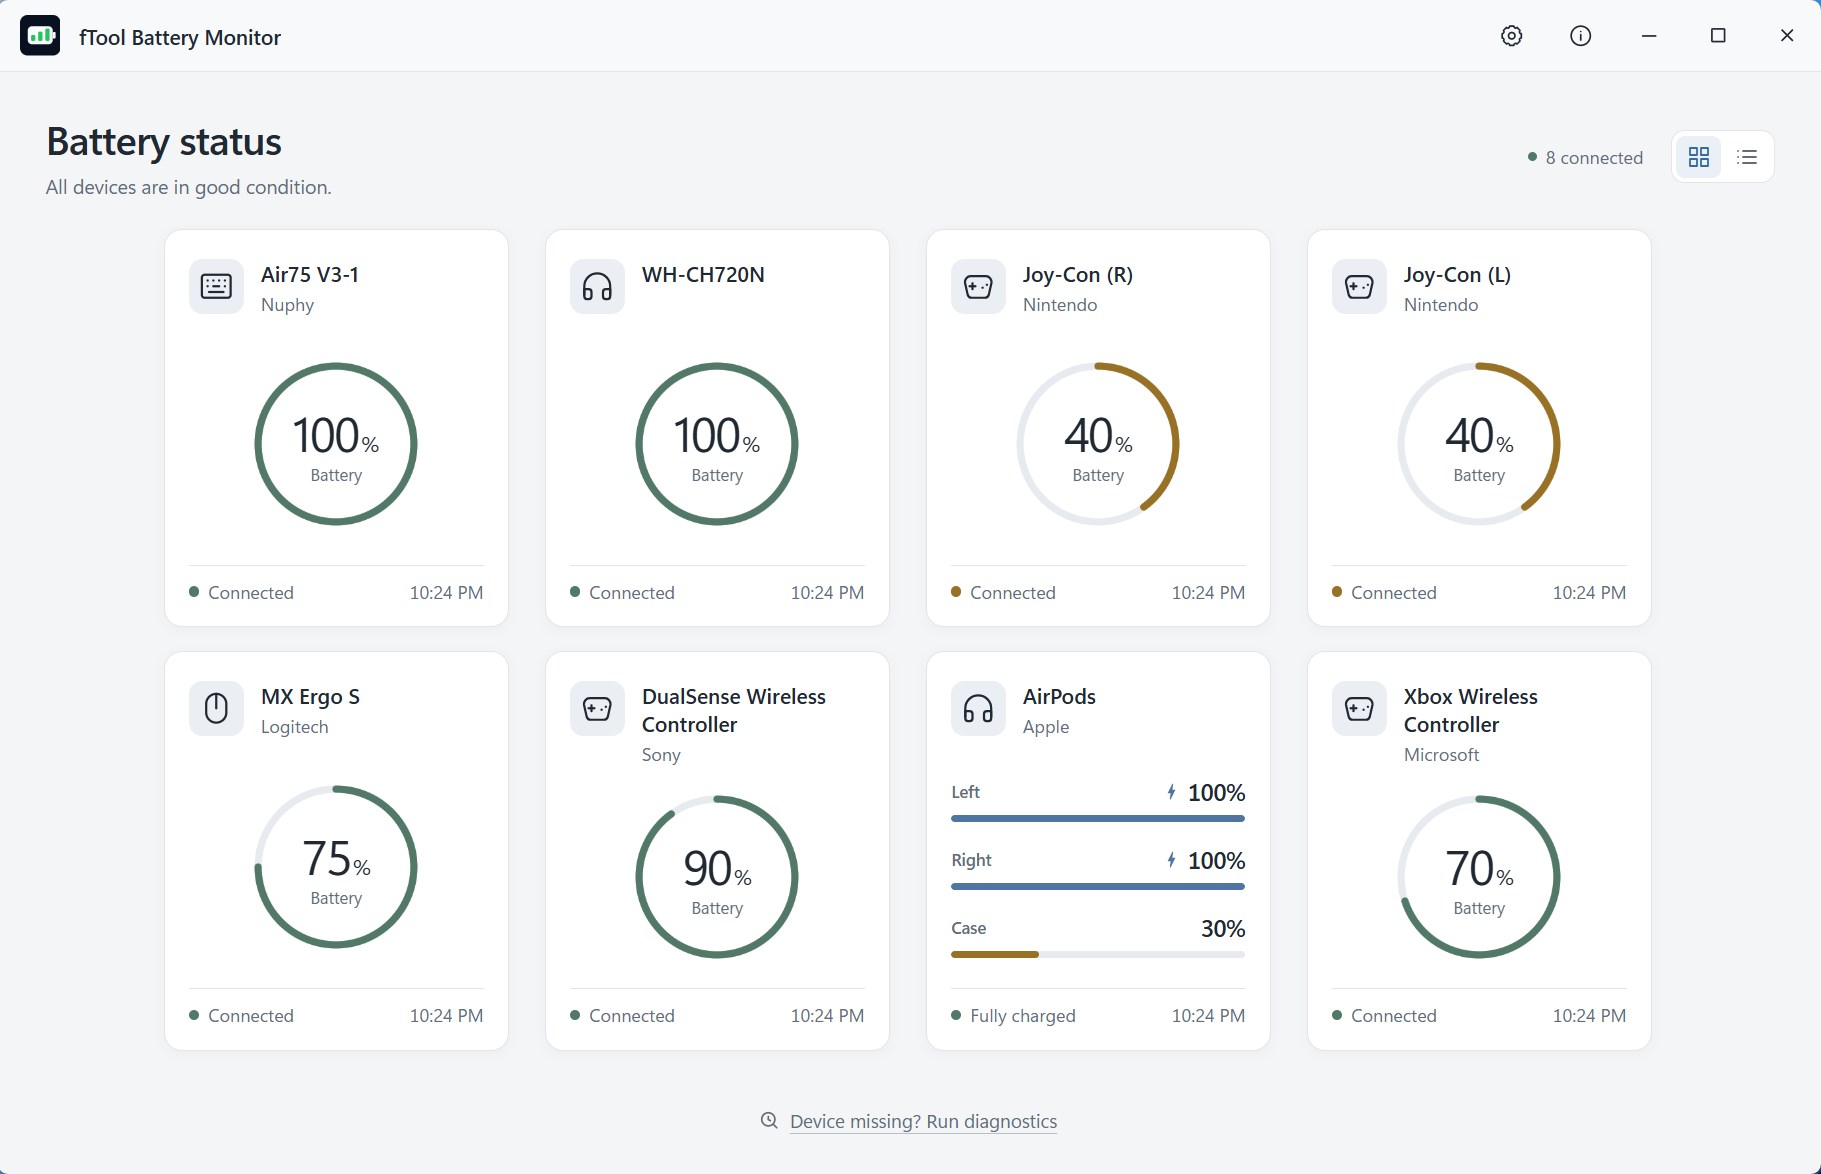This screenshot has width=1821, height=1174.
Task: Click the charging bolt for Left AirPod
Action: point(1171,792)
